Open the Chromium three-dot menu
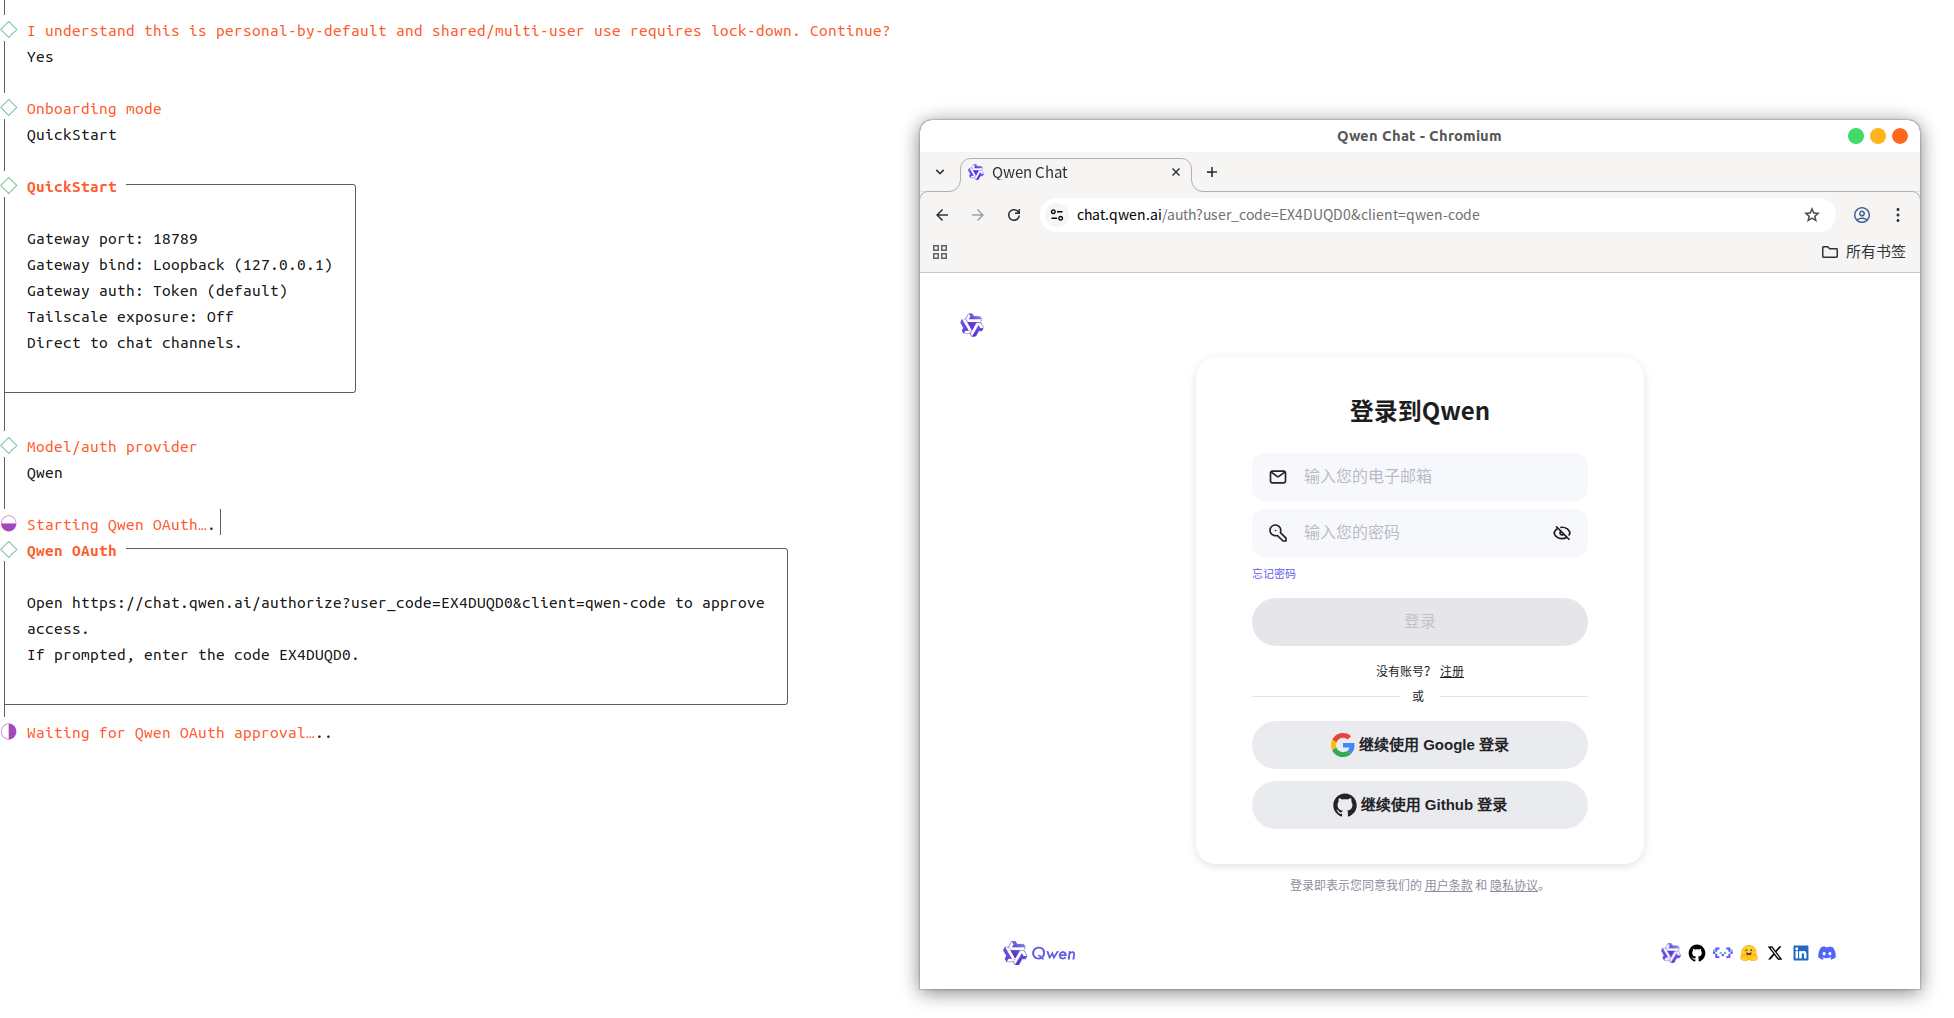The height and width of the screenshot is (1018, 1954). coord(1897,215)
